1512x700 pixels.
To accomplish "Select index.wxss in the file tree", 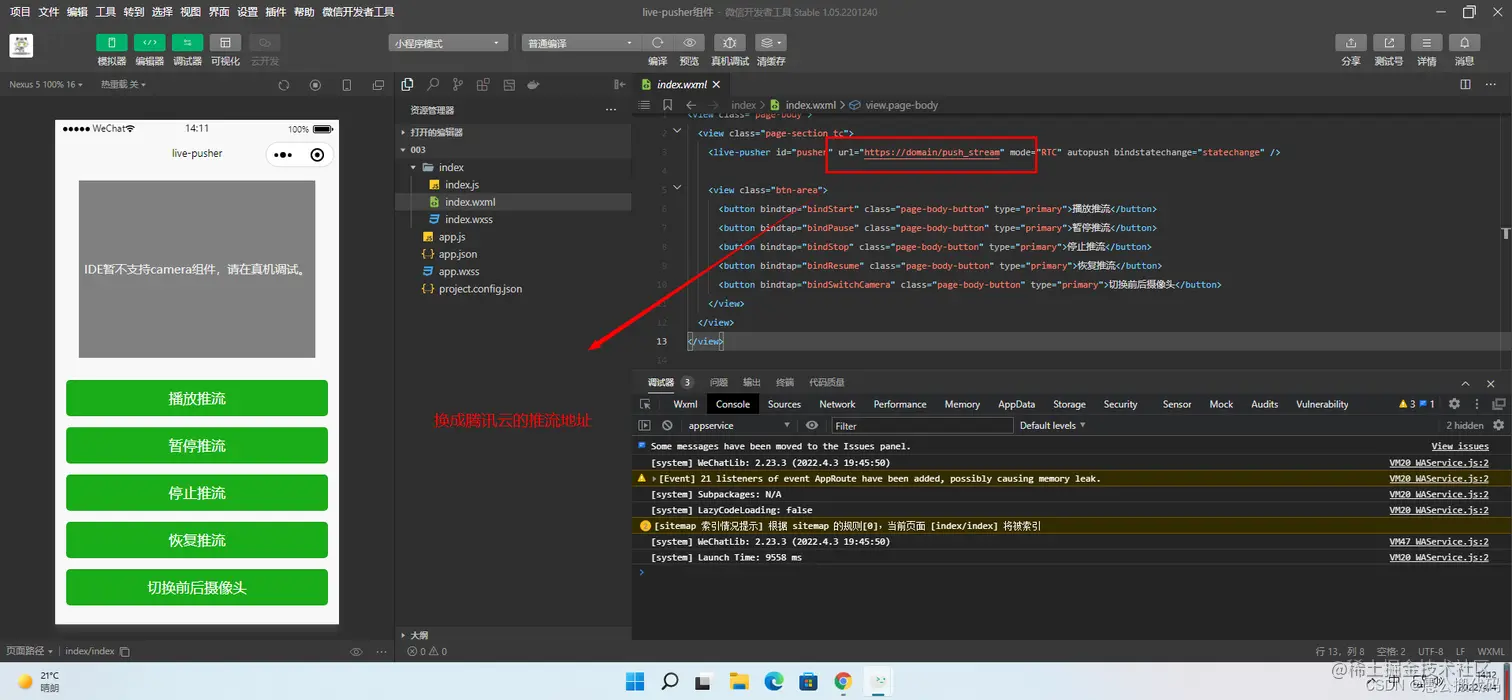I will (x=468, y=219).
